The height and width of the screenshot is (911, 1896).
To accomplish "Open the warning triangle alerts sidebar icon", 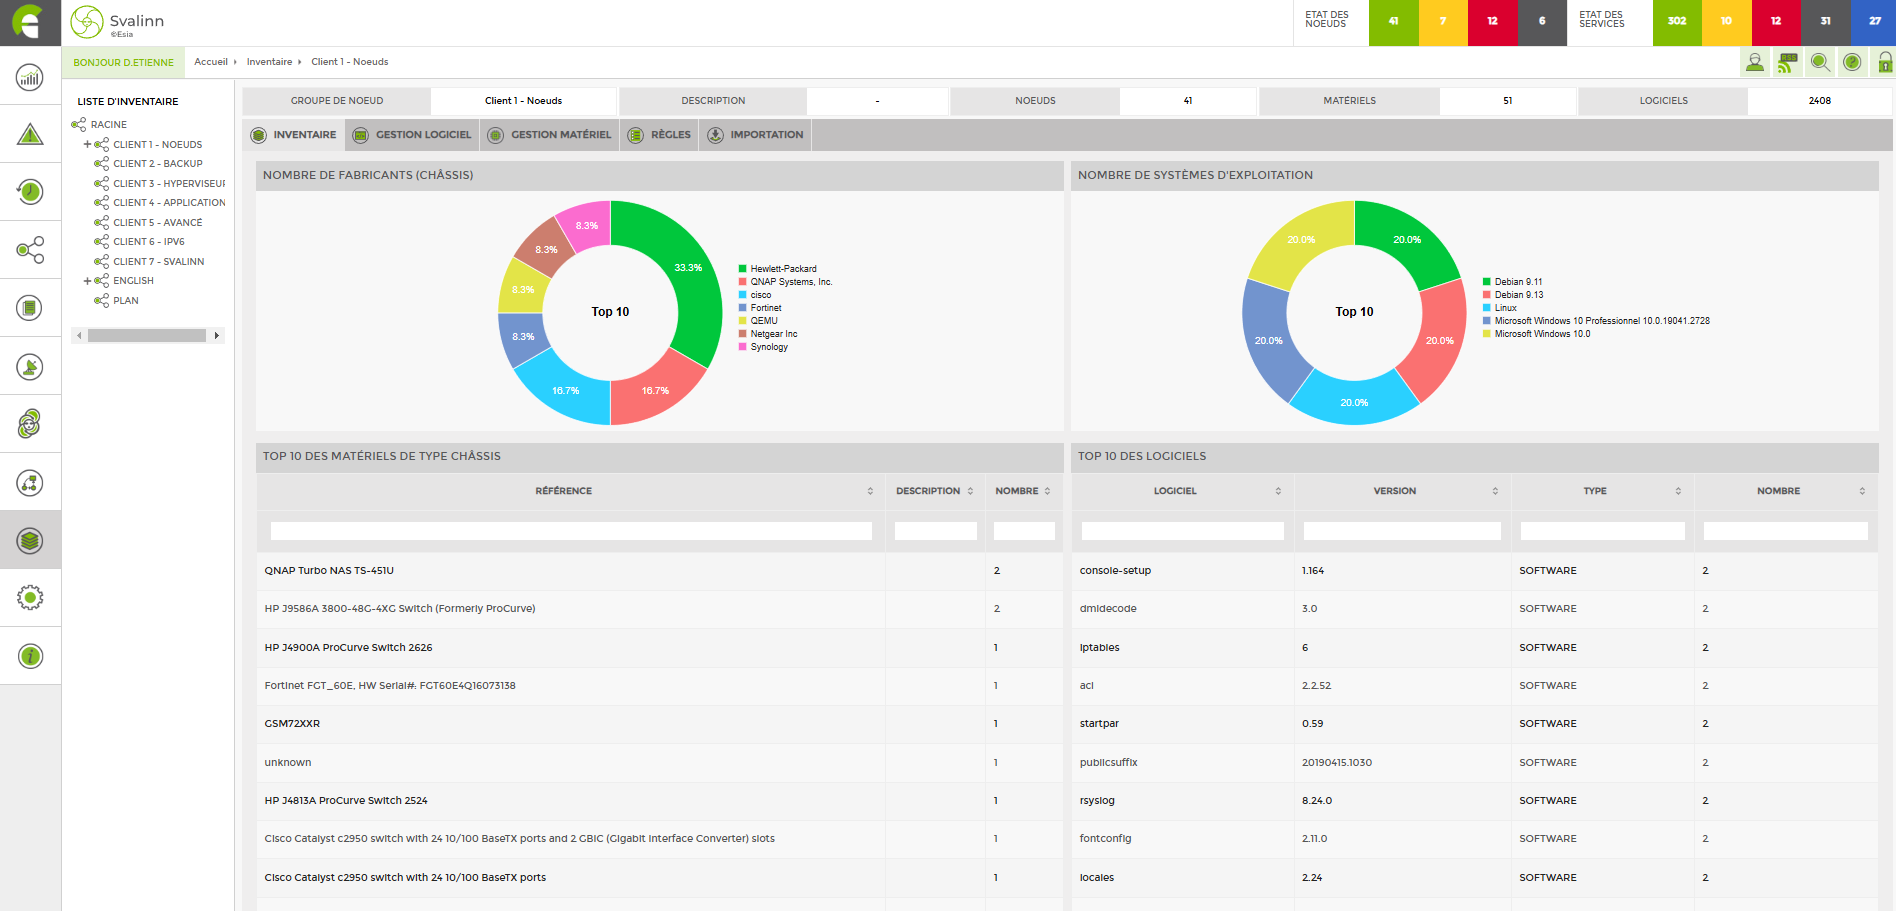I will [30, 134].
